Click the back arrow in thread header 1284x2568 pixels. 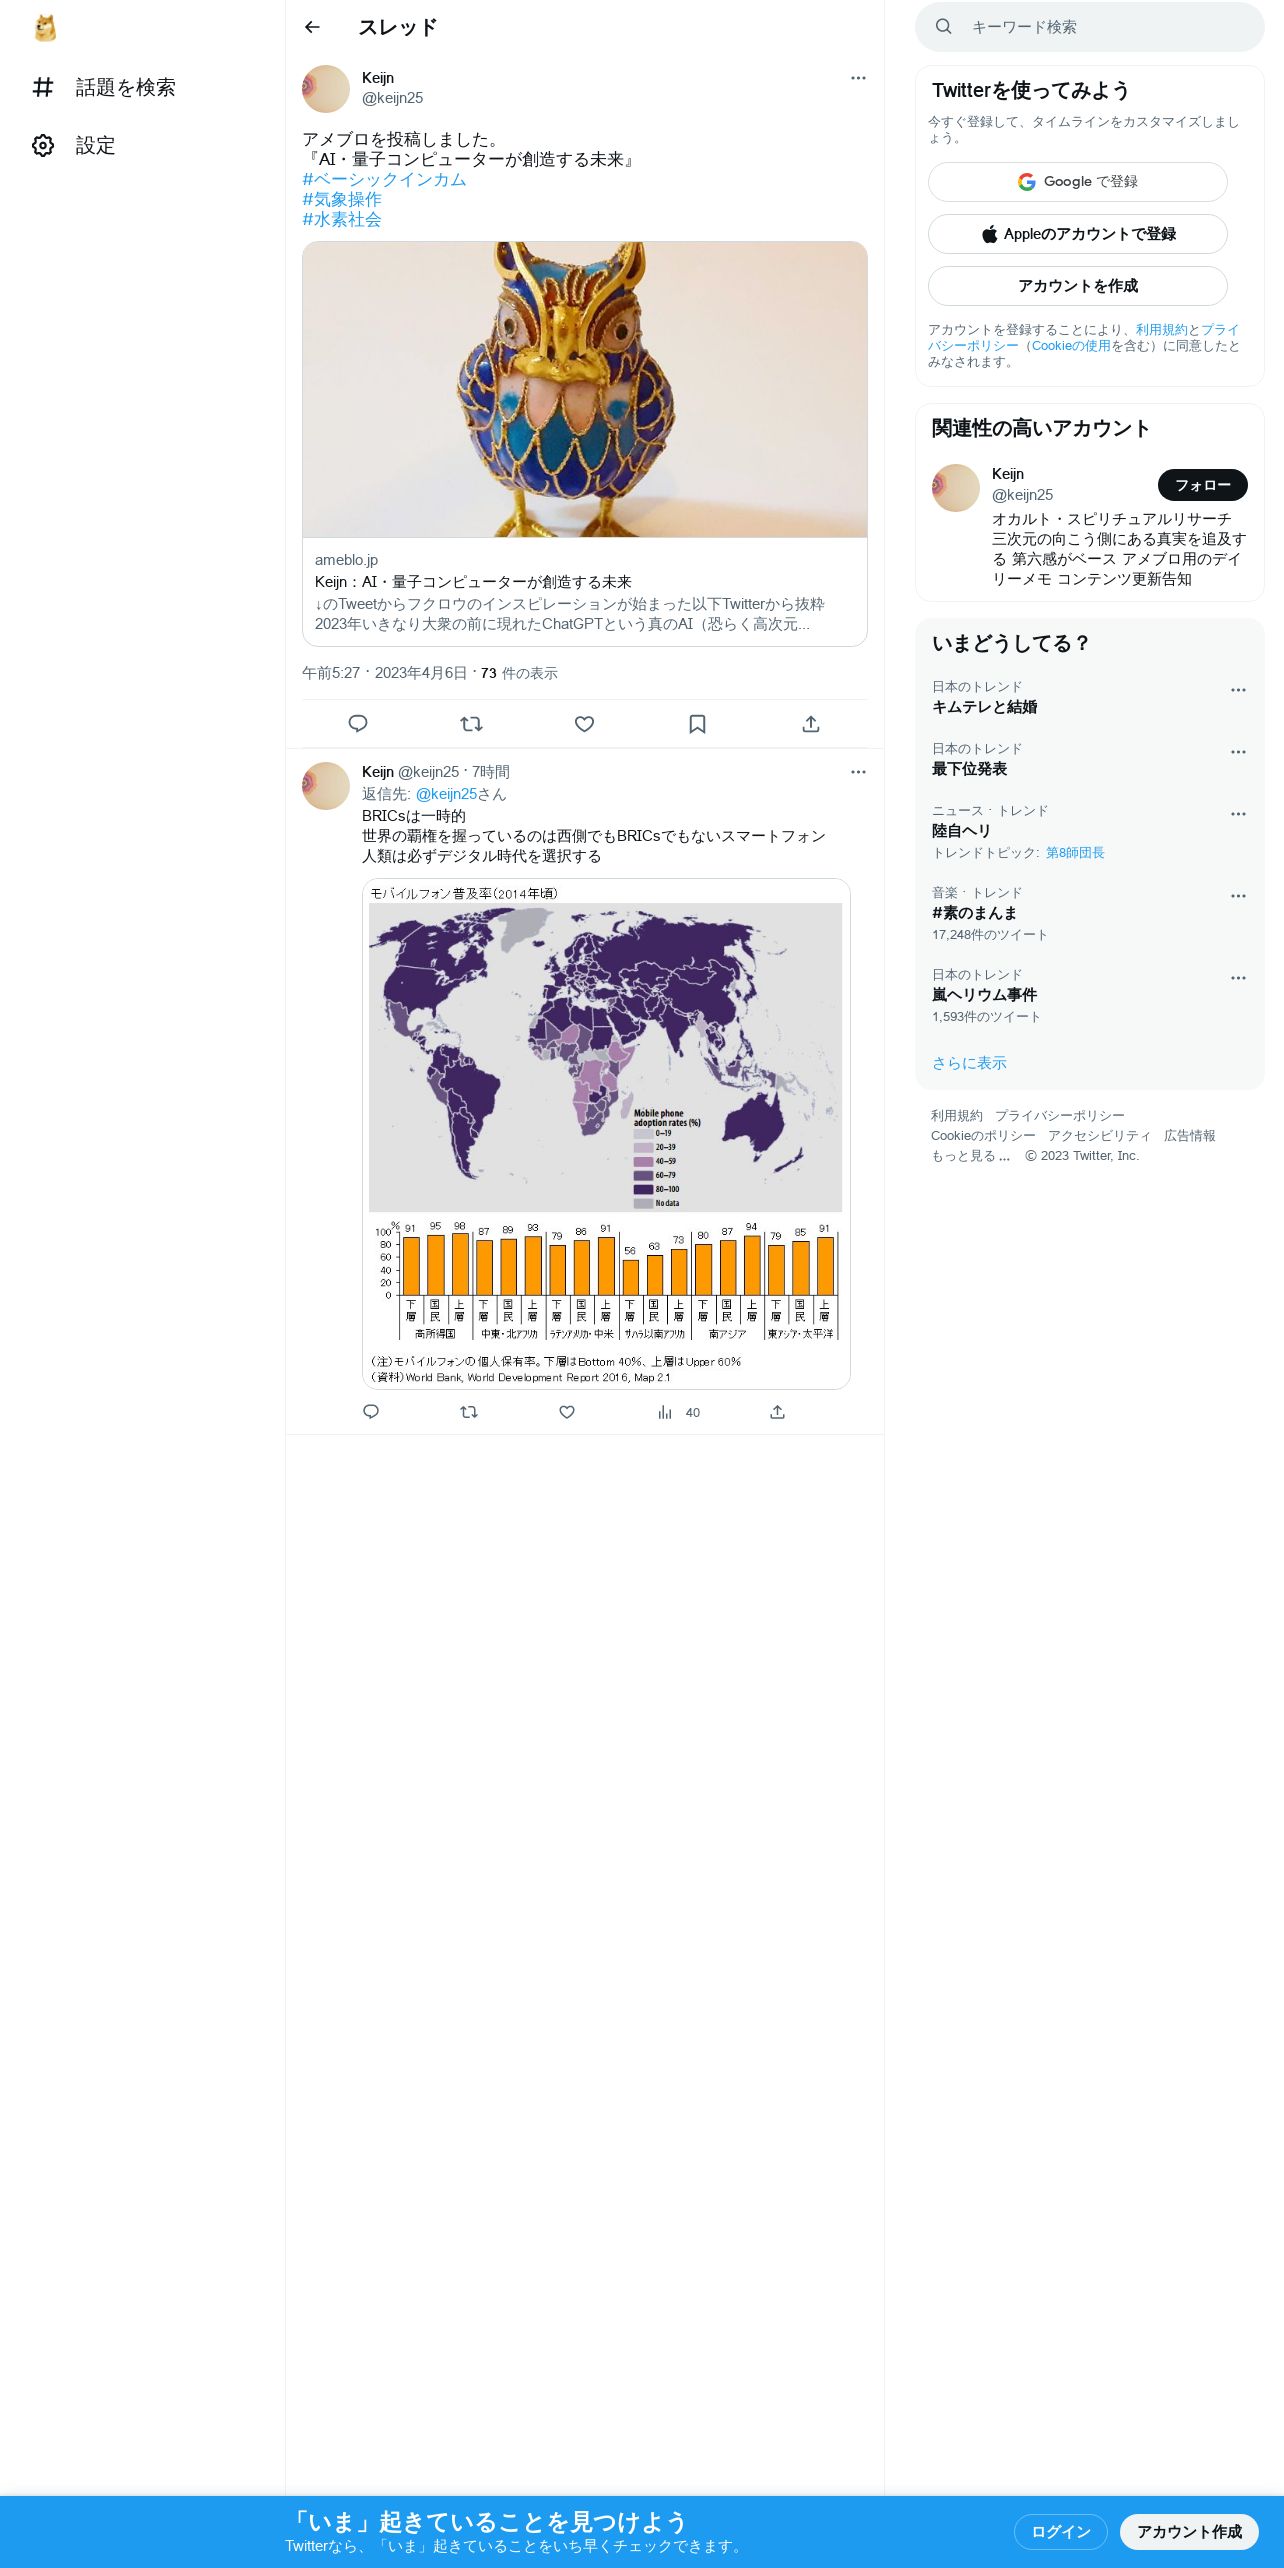coord(312,27)
